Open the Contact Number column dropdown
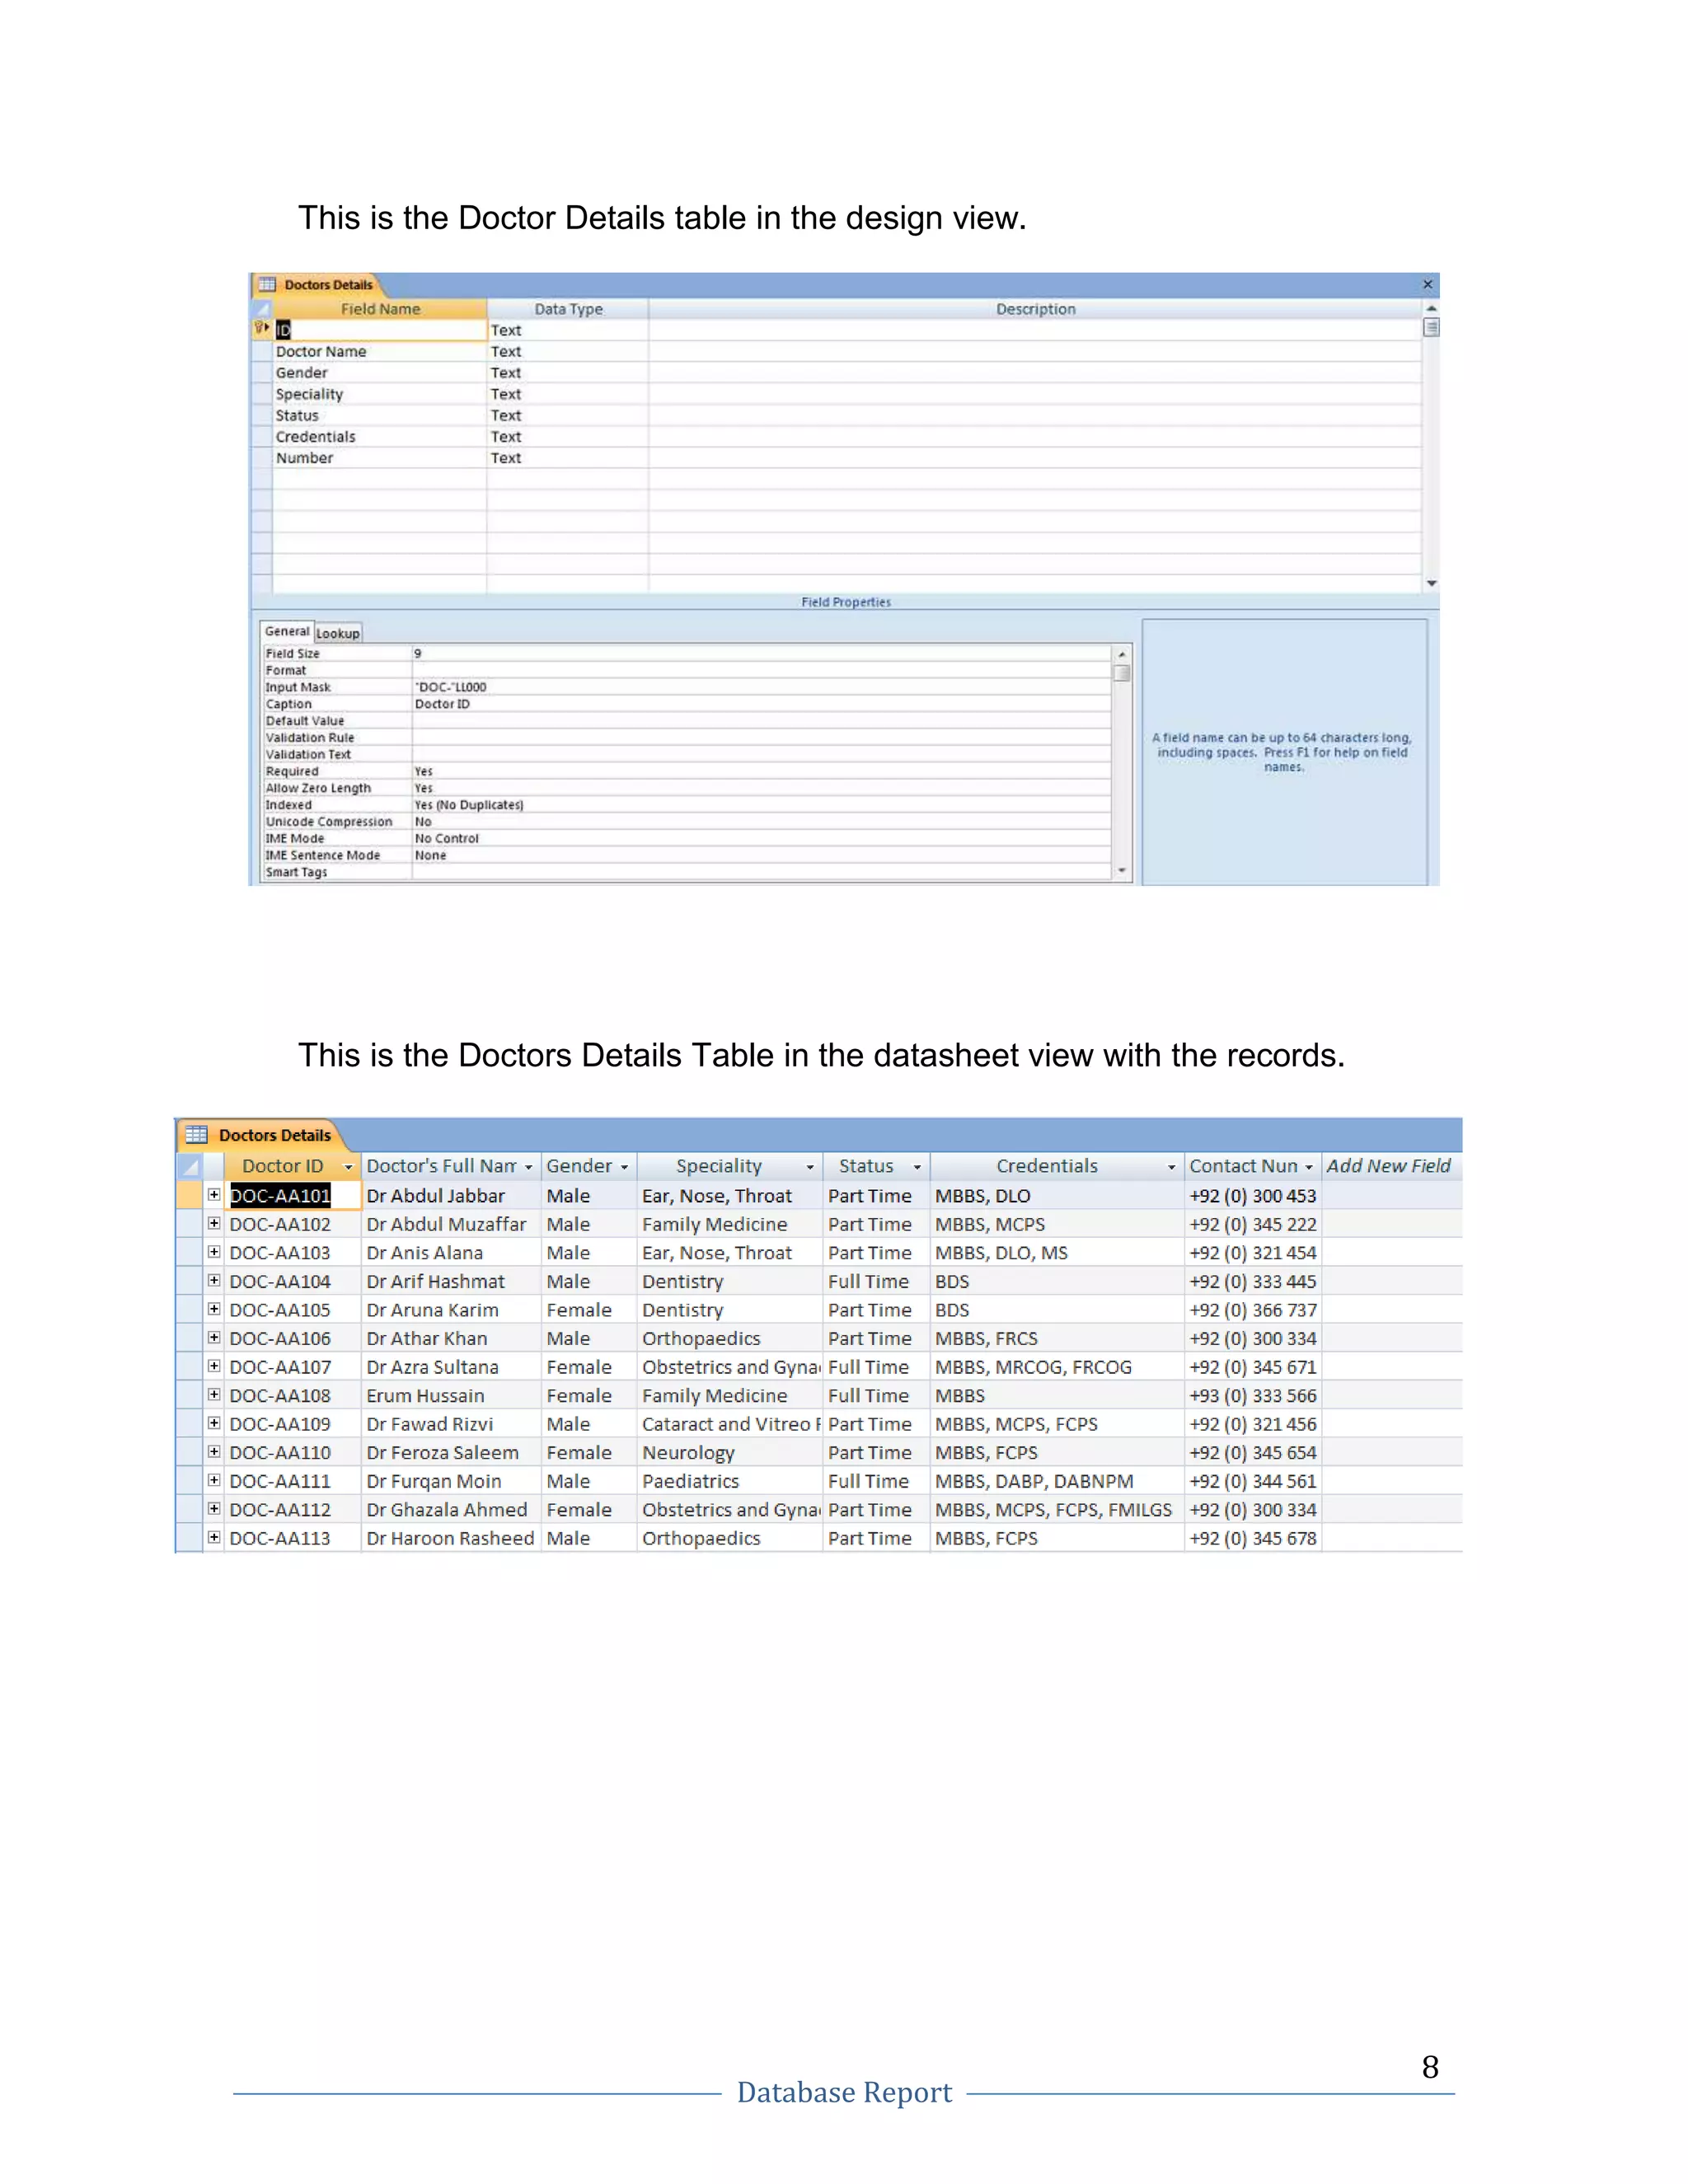This screenshot has width=1688, height=2184. pyautogui.click(x=1309, y=1167)
